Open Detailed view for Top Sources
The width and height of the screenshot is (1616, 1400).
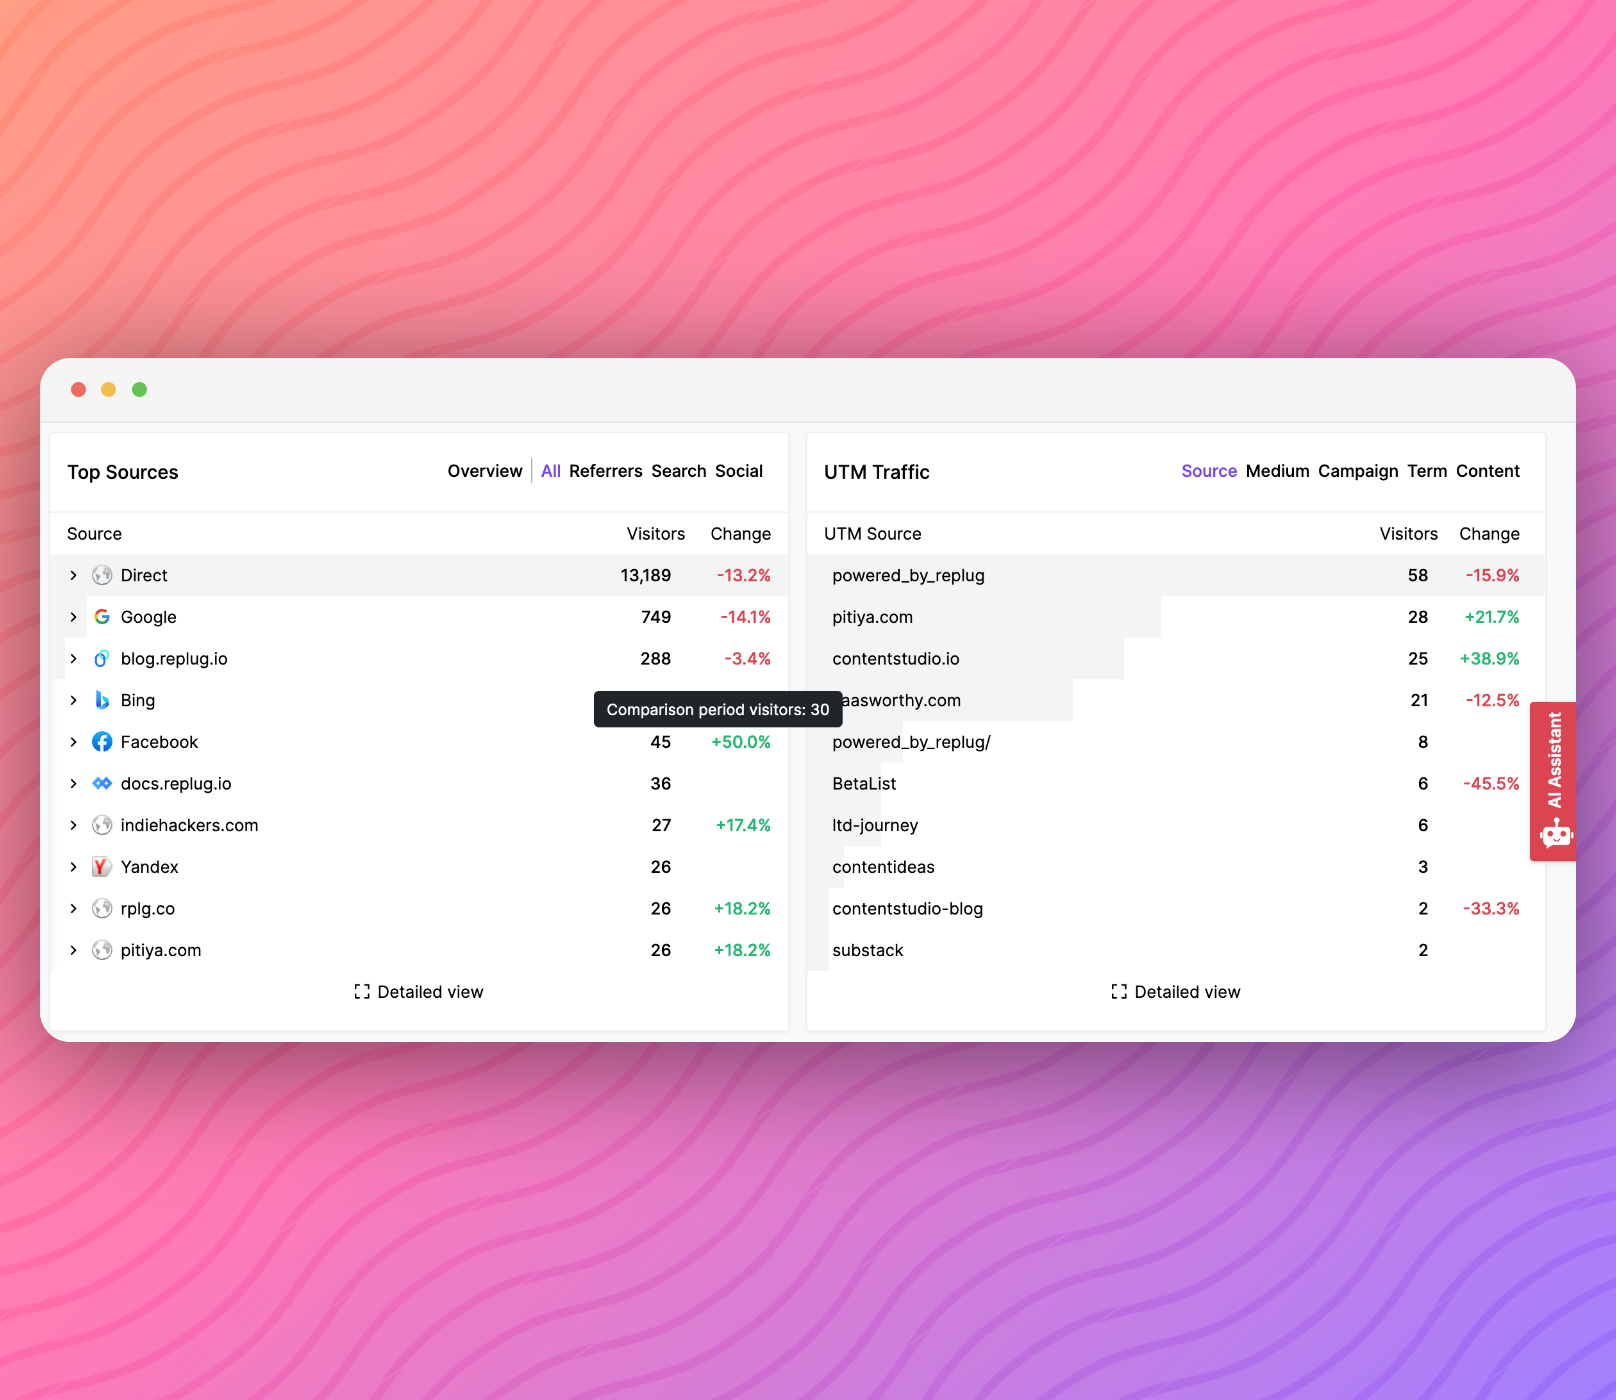419,992
